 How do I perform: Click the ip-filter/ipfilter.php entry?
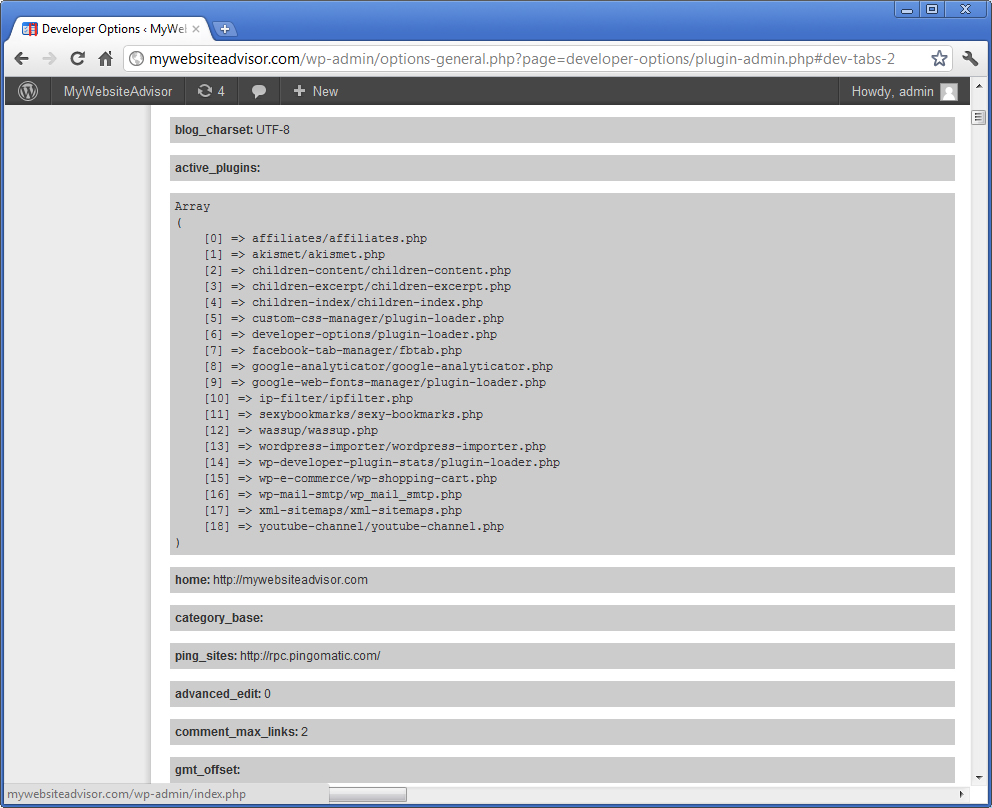click(x=336, y=399)
